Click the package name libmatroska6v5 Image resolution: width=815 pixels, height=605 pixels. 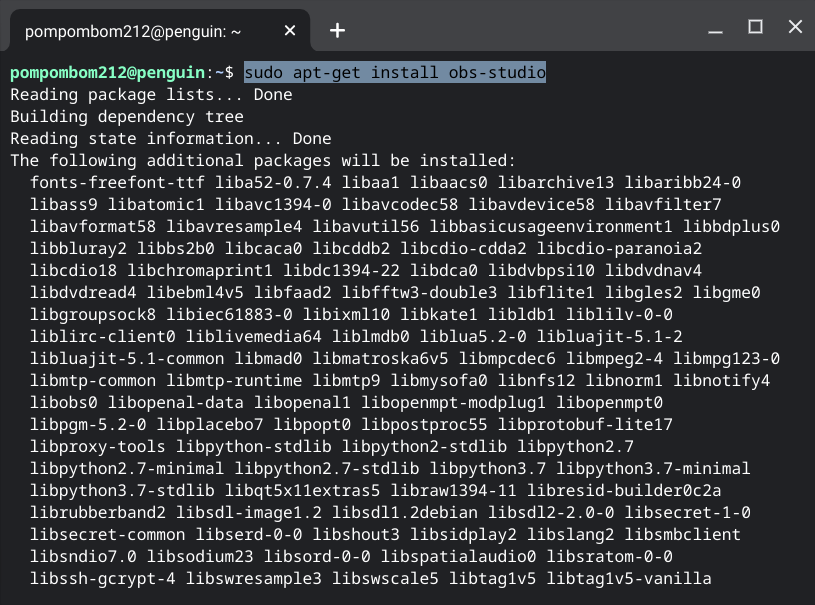[x=380, y=359]
